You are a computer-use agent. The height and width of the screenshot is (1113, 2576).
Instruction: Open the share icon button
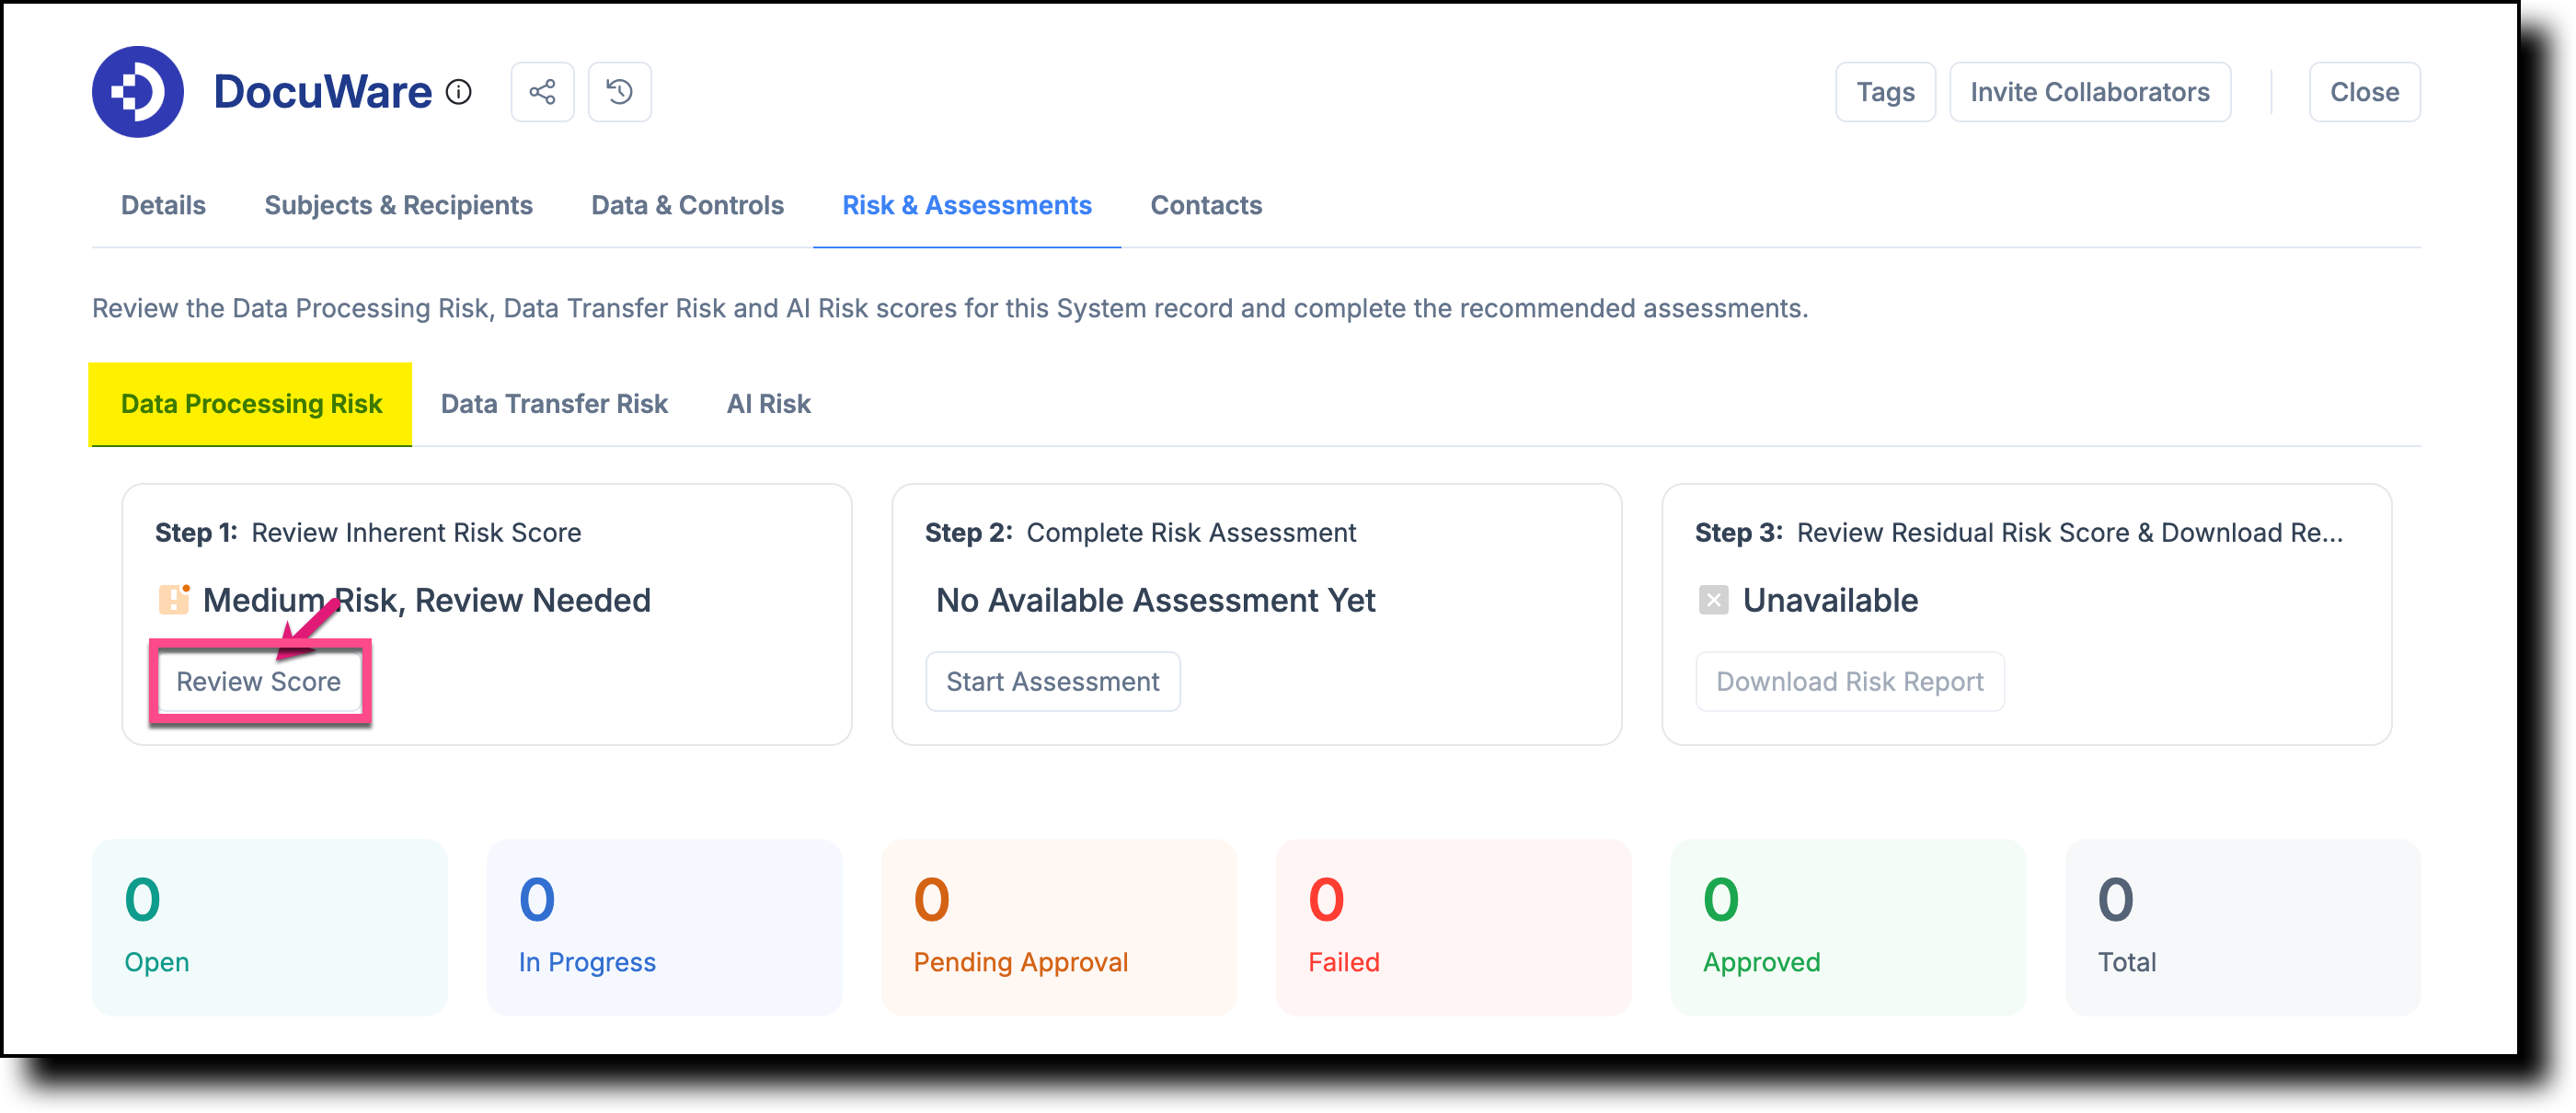coord(542,92)
